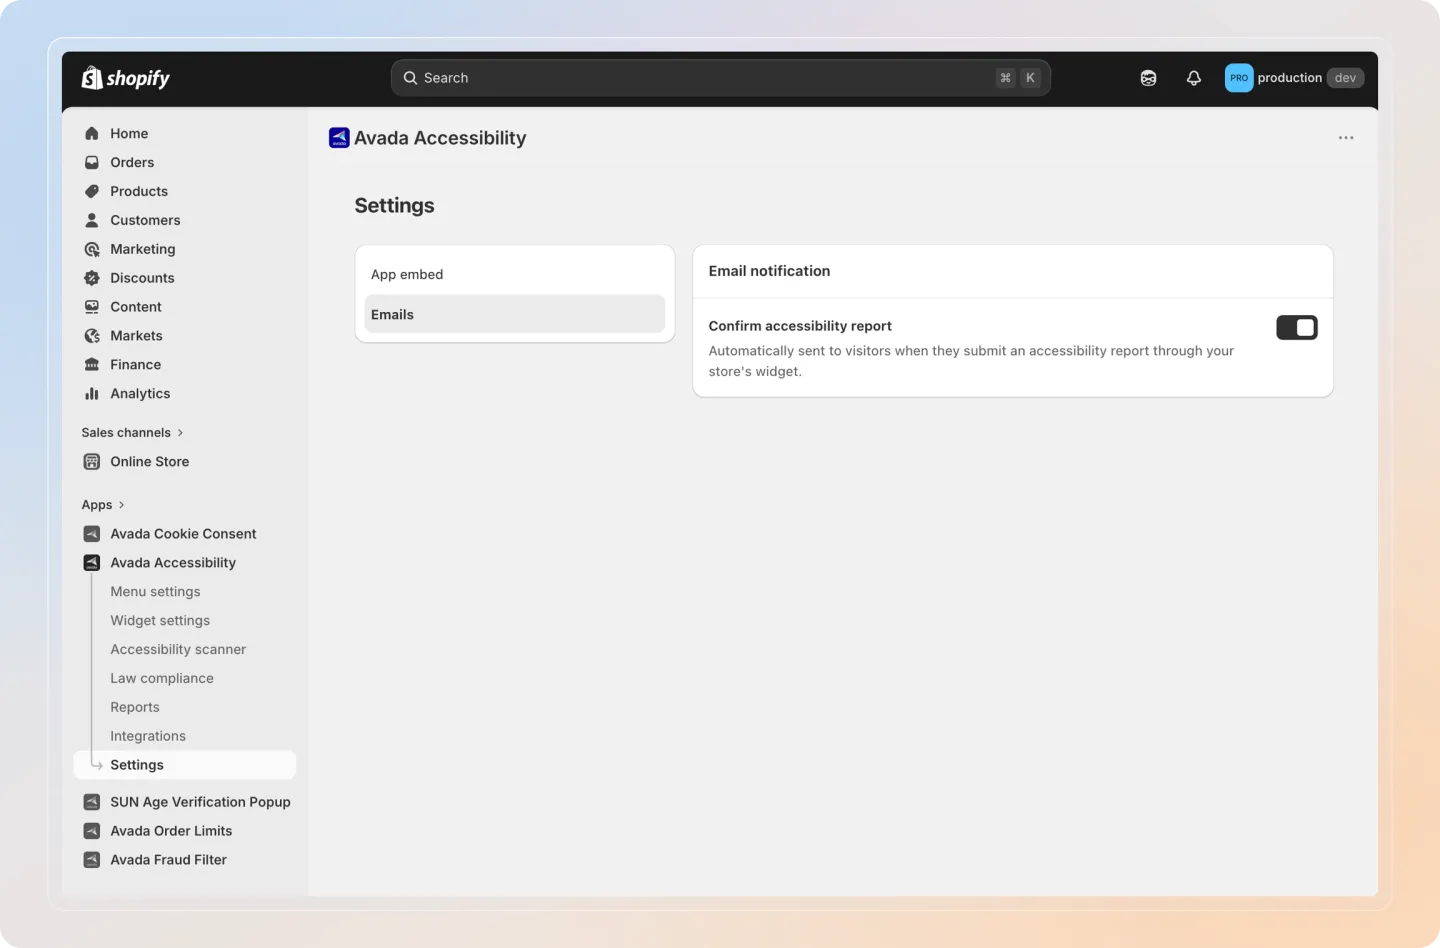Open Analytics in sidebar
Image resolution: width=1440 pixels, height=948 pixels.
[x=140, y=394]
